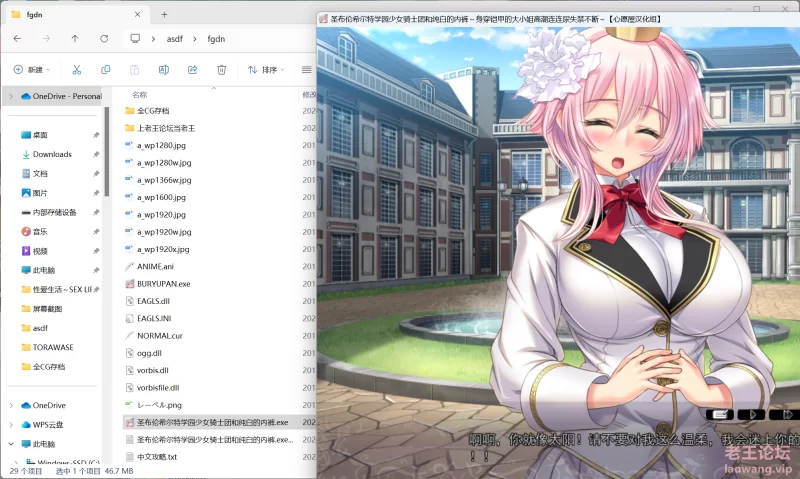The width and height of the screenshot is (800, 479).
Task: Go back in File Explorer
Action: [x=17, y=39]
